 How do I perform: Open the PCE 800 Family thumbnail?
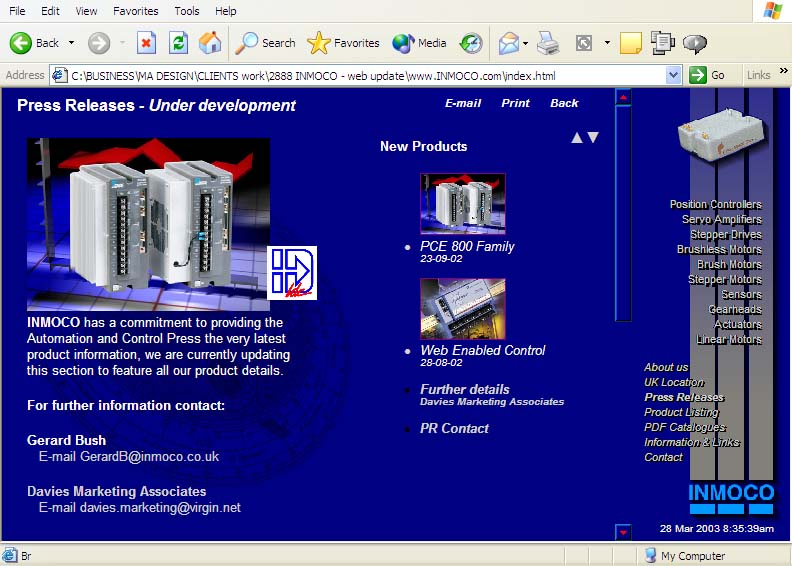[463, 203]
